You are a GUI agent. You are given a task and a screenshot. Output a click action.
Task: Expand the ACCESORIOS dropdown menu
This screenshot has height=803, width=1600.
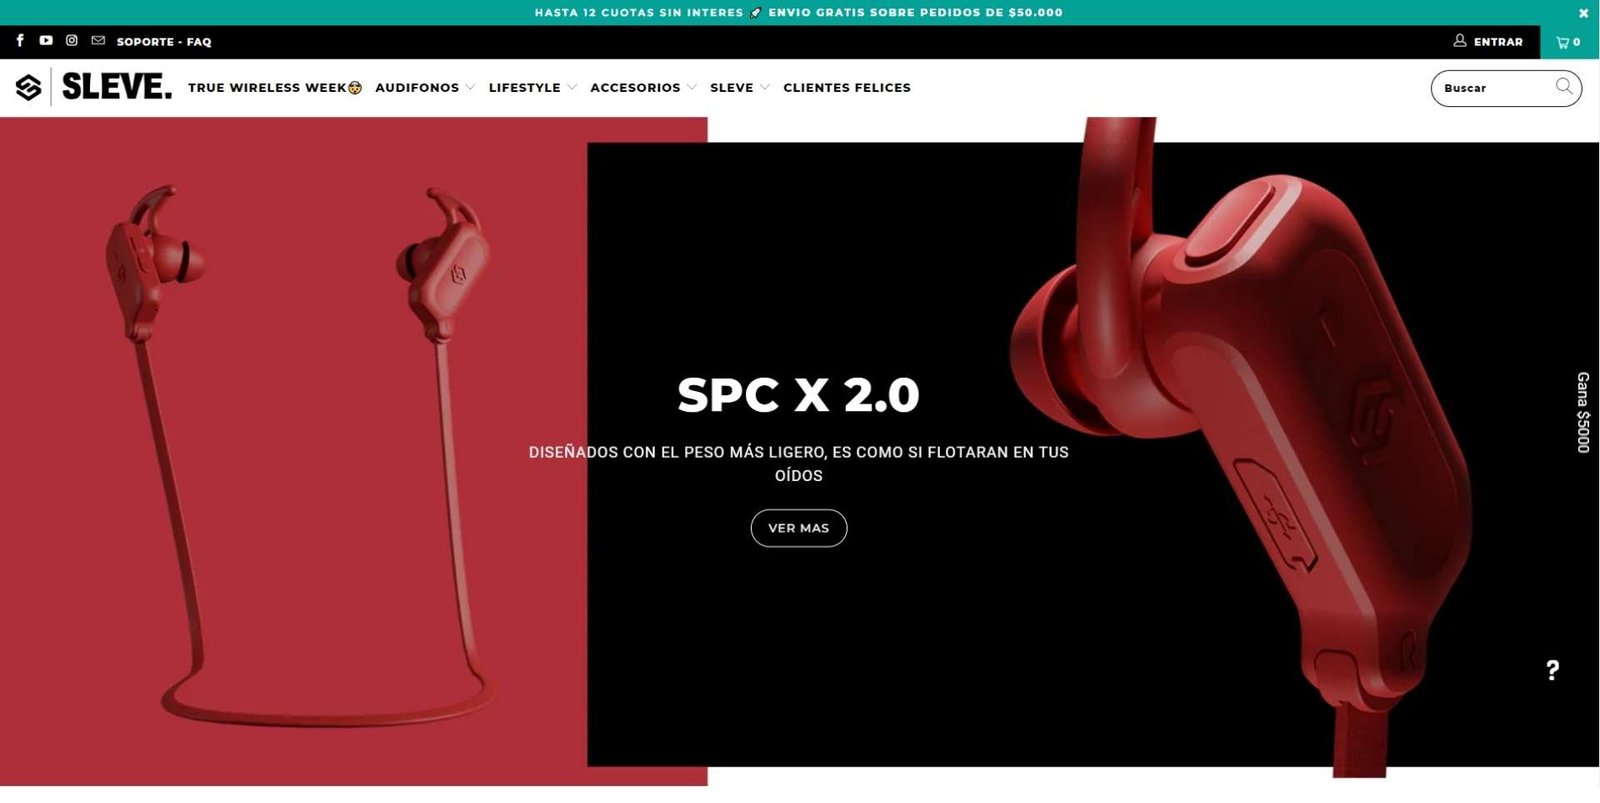(644, 88)
